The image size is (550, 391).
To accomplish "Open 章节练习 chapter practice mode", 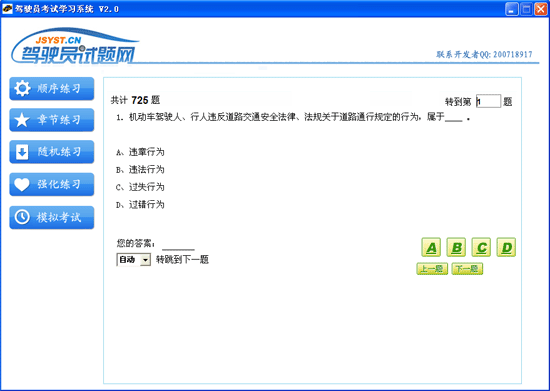I will point(52,120).
